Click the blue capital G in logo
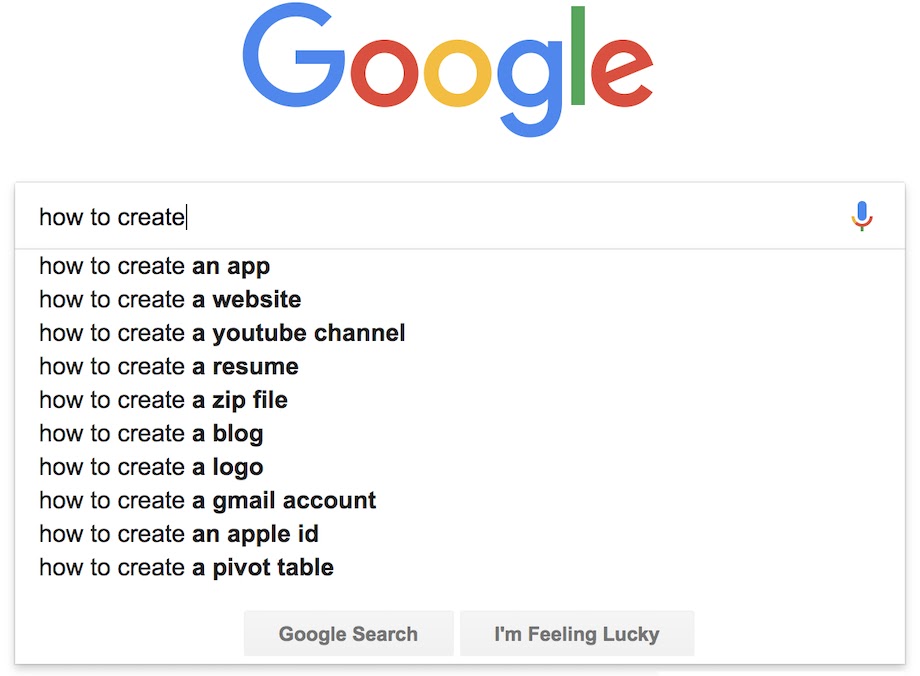Image resolution: width=920 pixels, height=676 pixels. click(292, 61)
